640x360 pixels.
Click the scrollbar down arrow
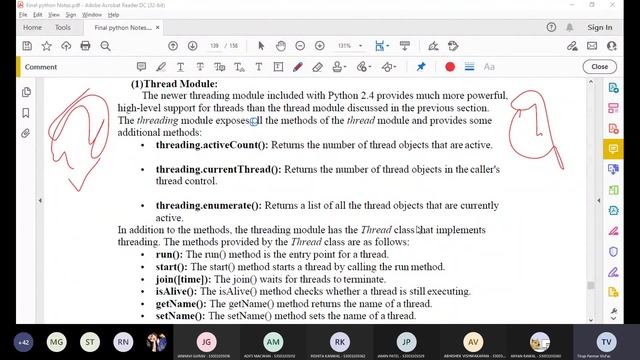point(591,320)
